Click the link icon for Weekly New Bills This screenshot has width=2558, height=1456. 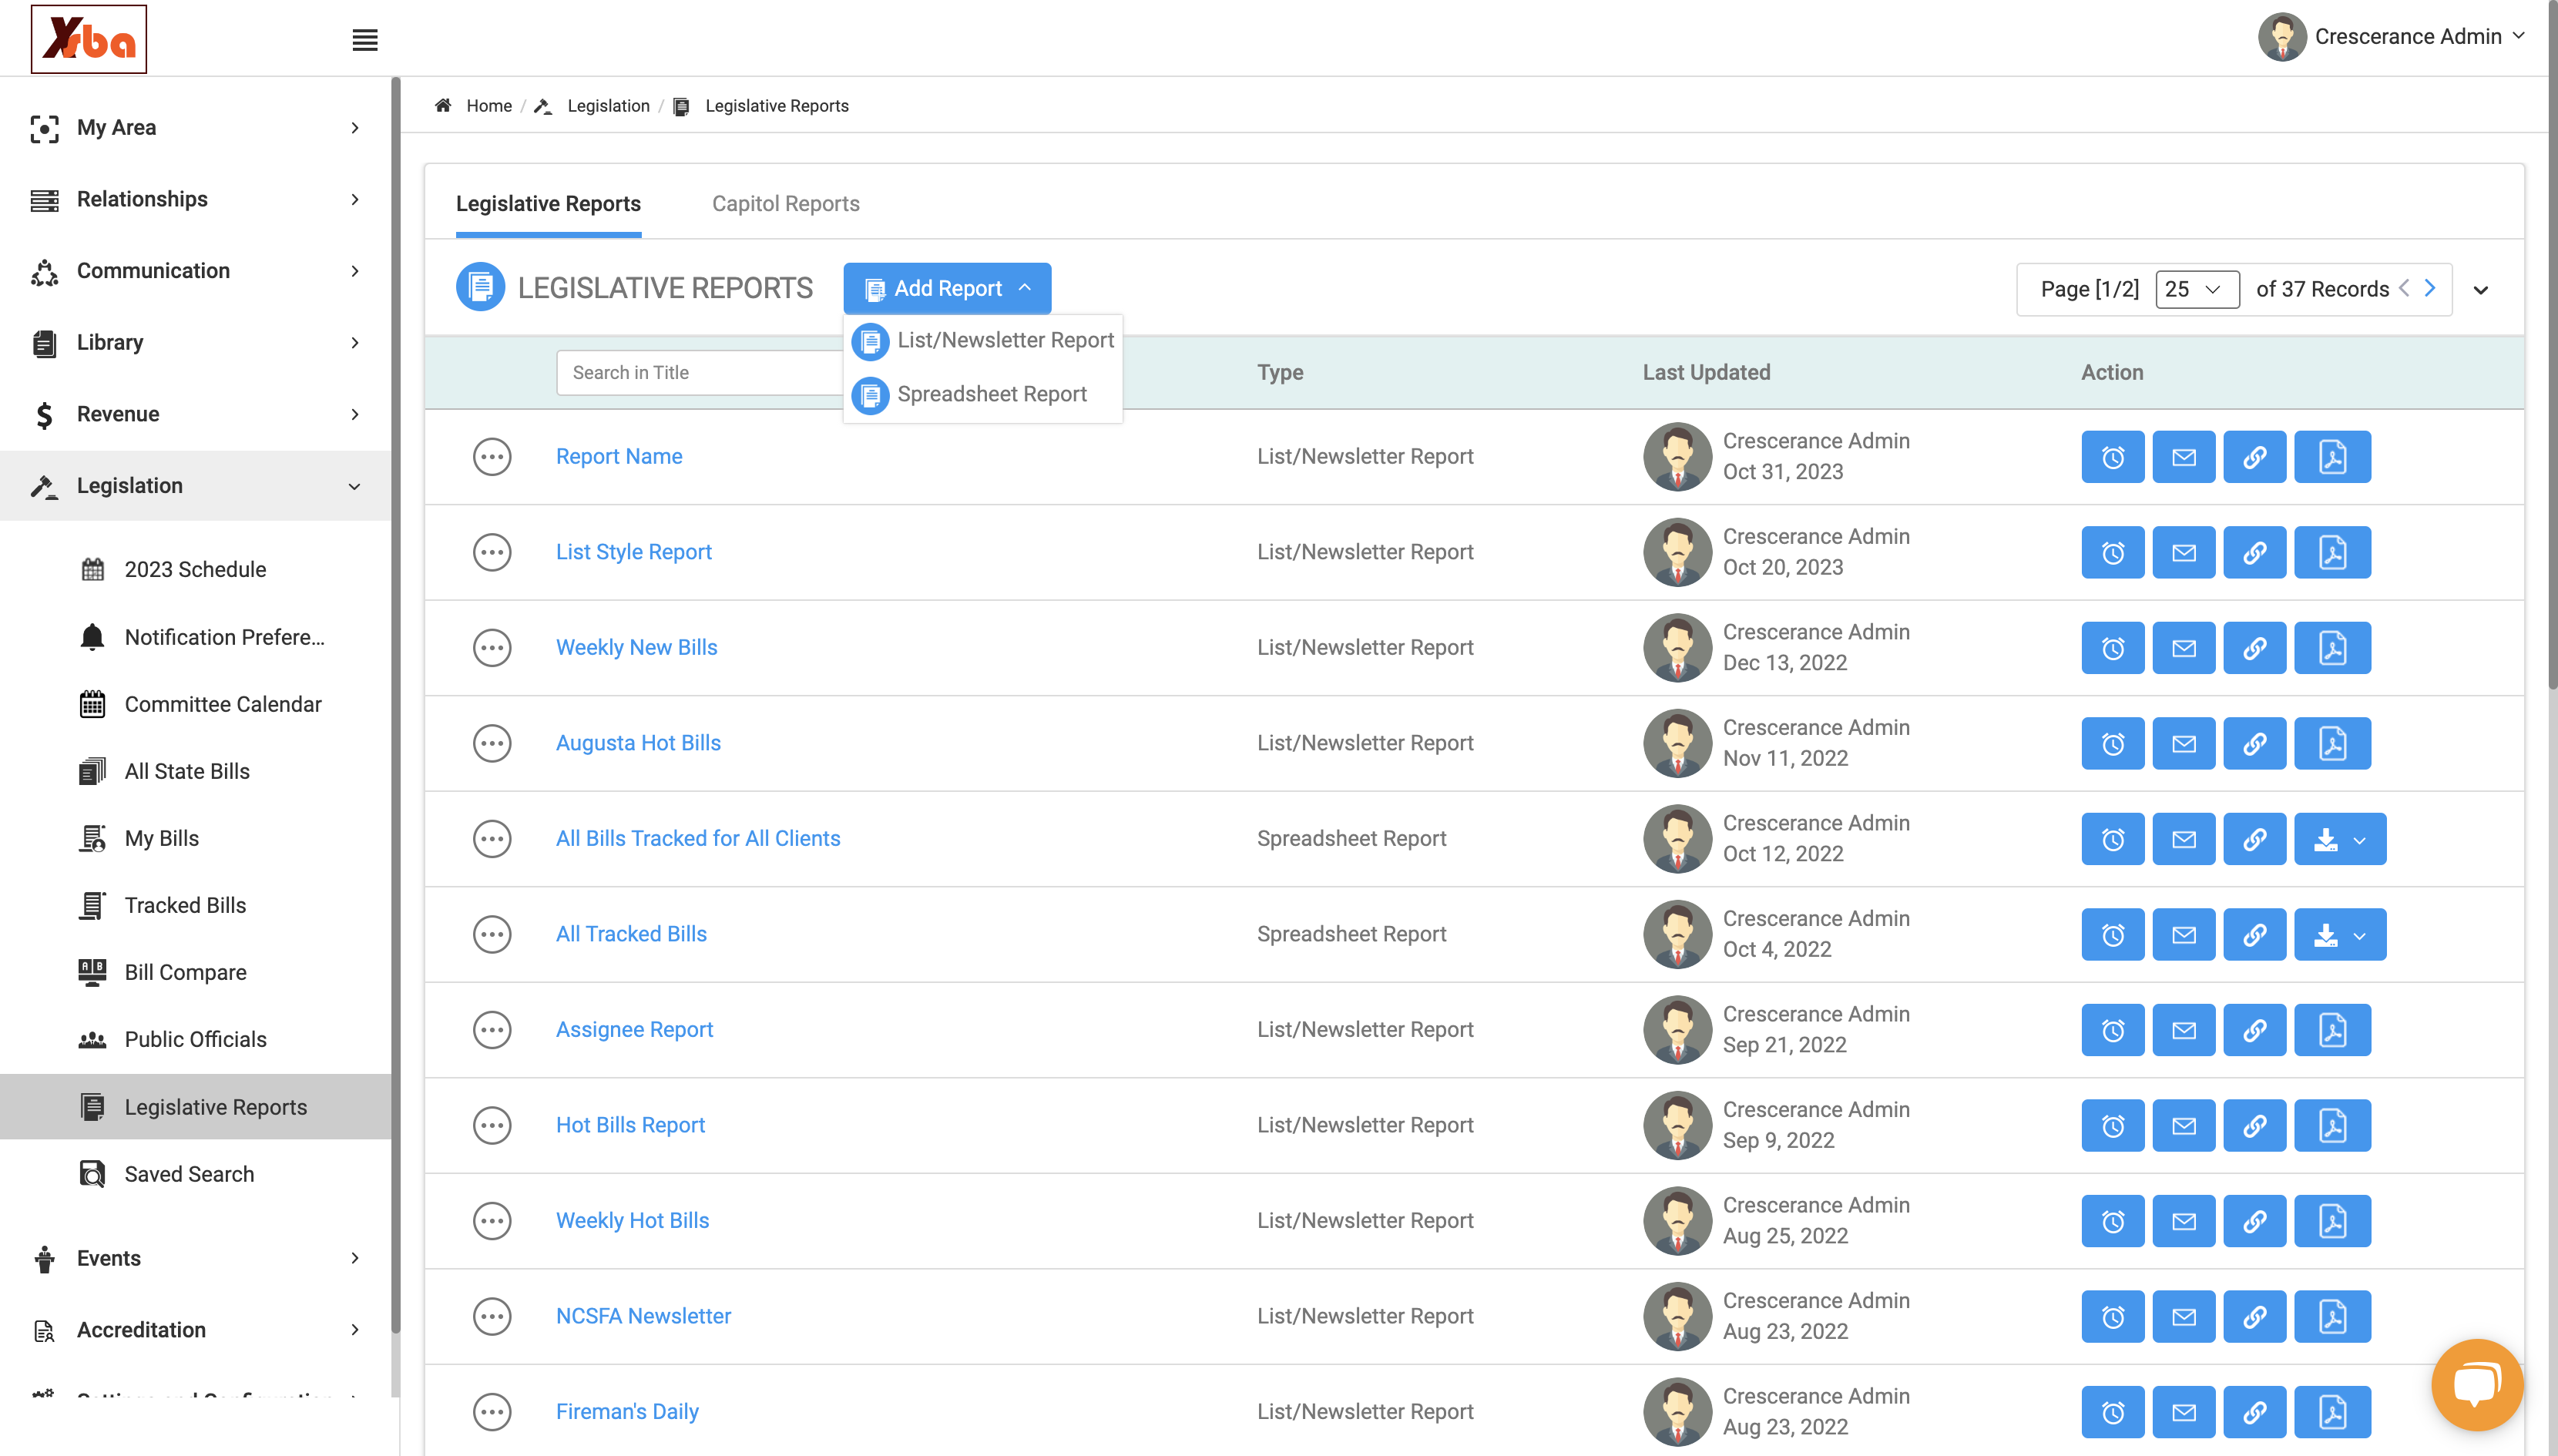tap(2254, 648)
